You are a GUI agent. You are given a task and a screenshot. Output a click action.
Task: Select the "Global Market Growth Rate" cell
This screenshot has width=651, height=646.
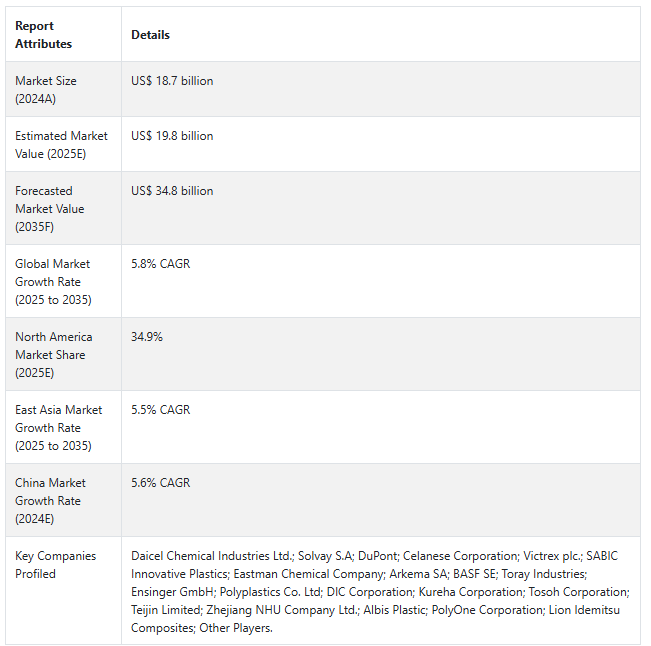pyautogui.click(x=52, y=282)
